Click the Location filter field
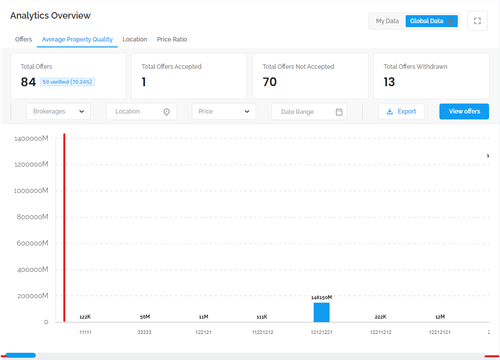 tap(141, 112)
